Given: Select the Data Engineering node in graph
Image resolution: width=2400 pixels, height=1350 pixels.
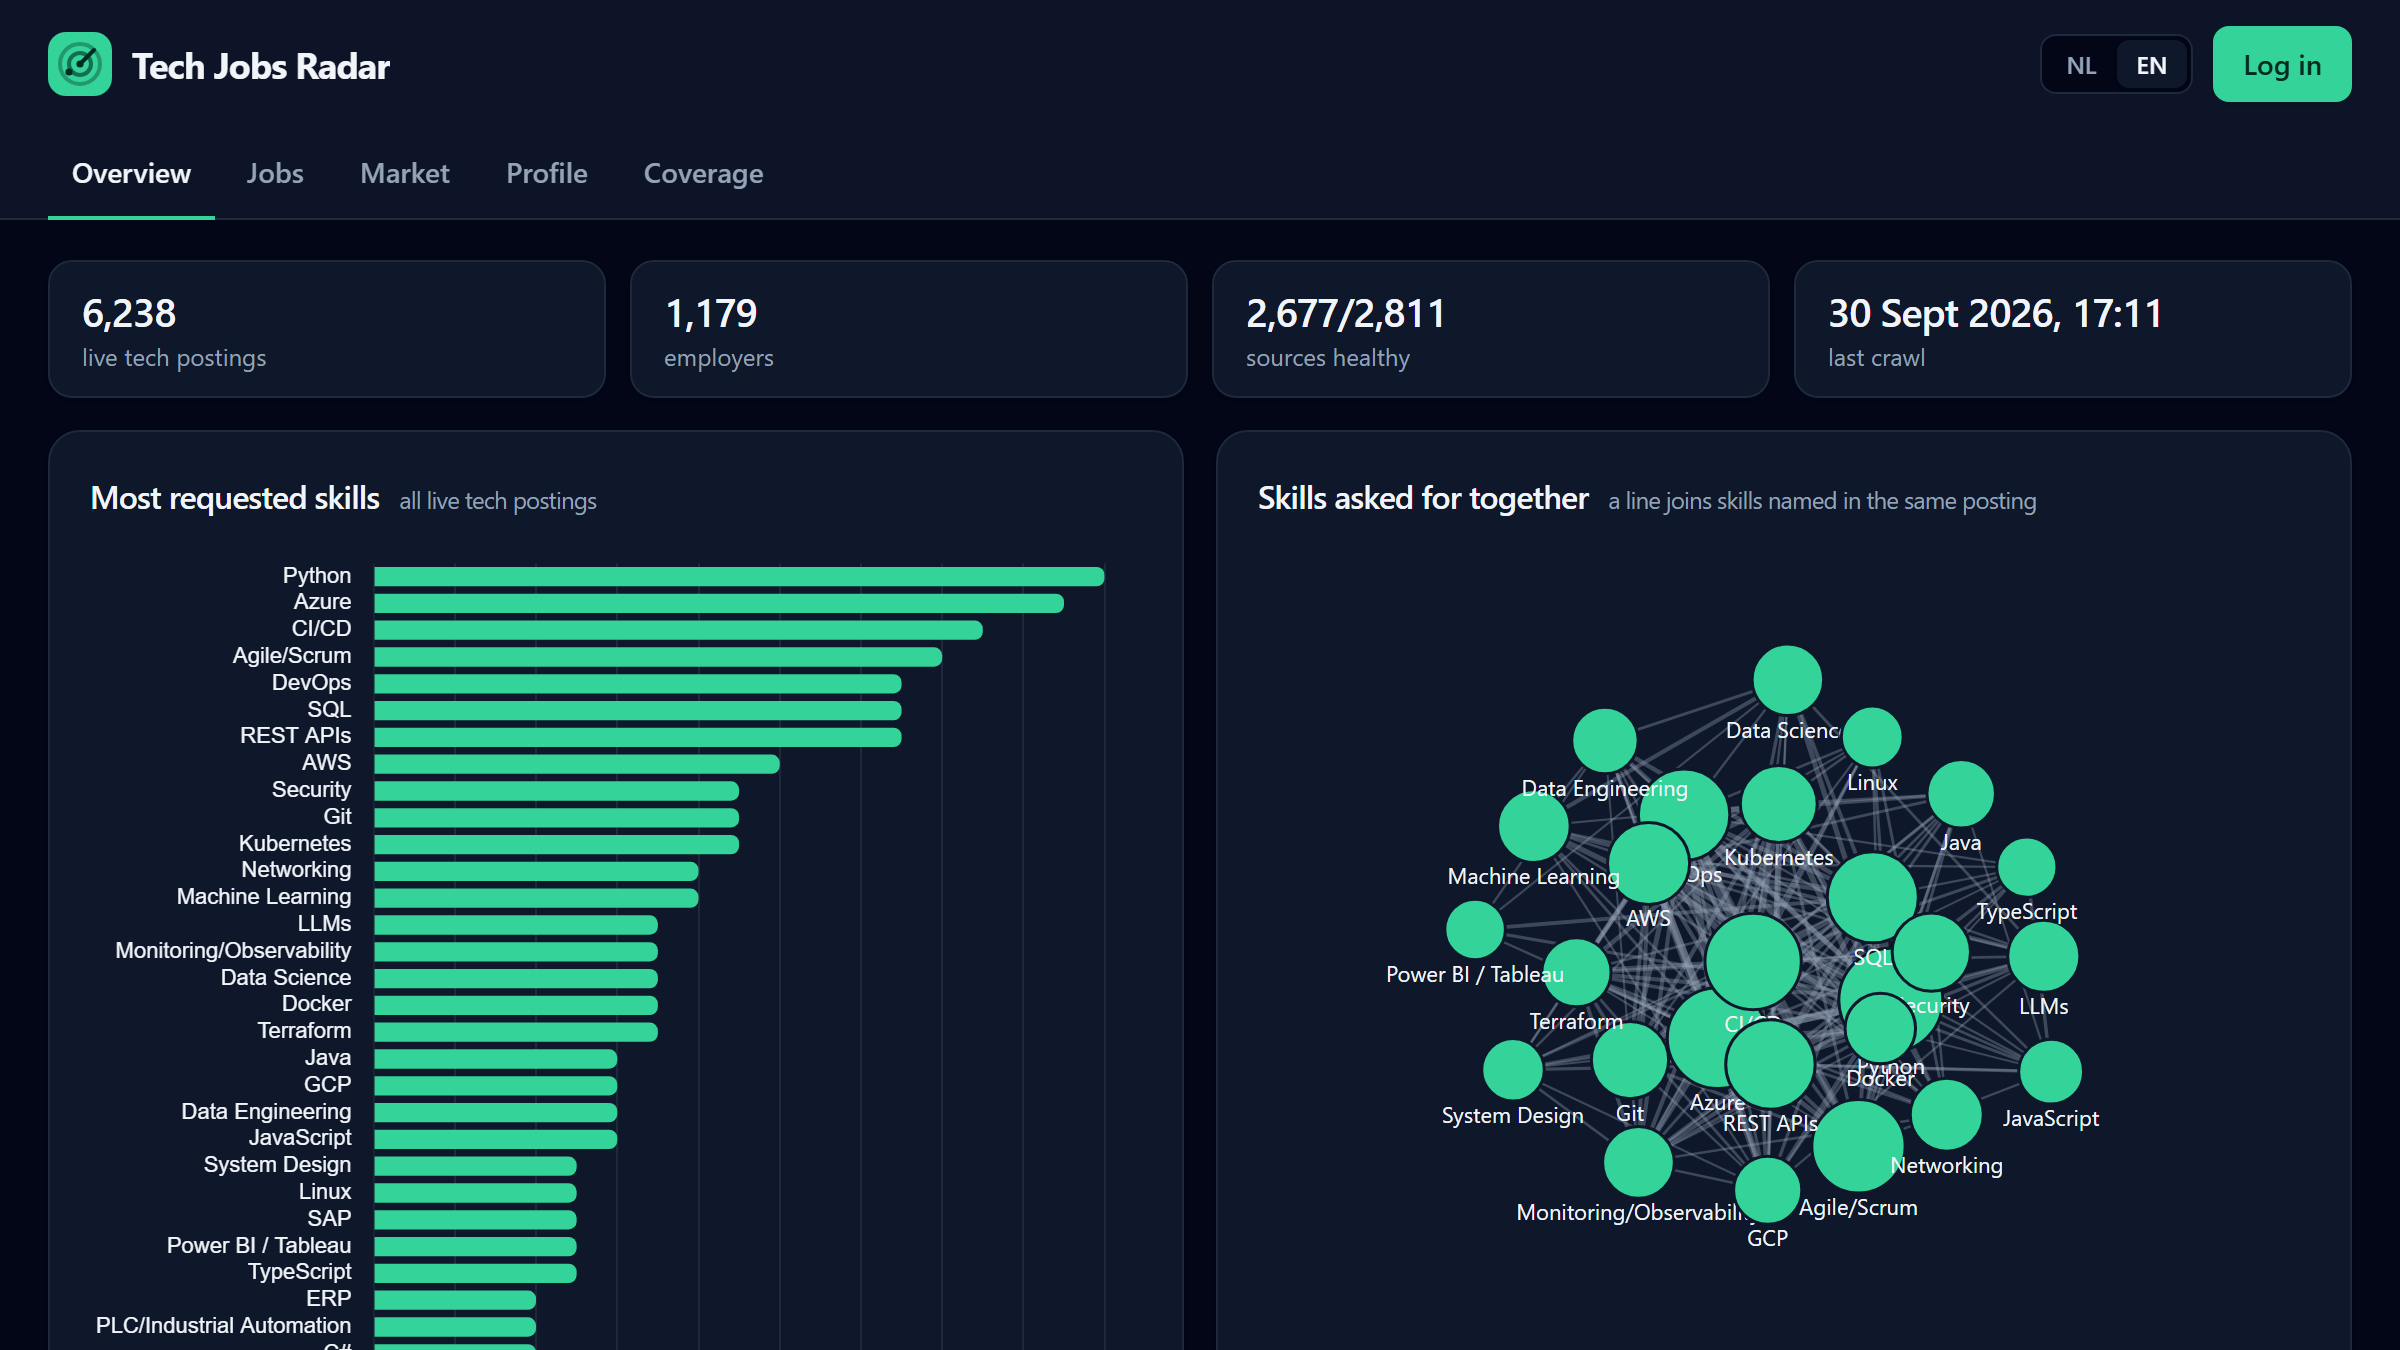Looking at the screenshot, I should 1605,741.
